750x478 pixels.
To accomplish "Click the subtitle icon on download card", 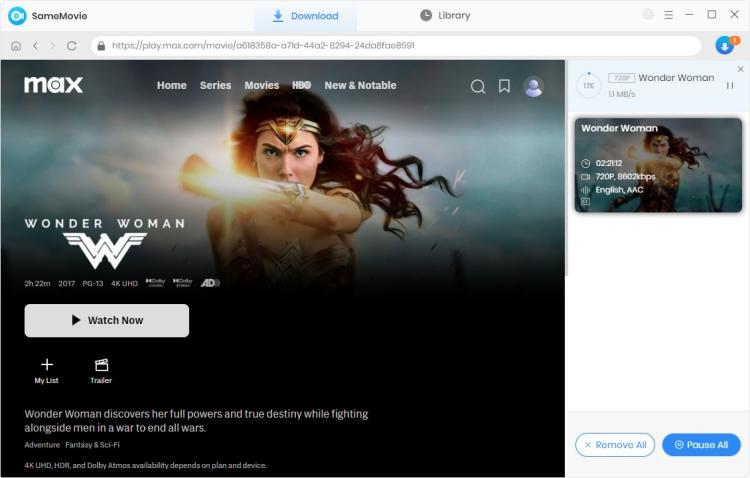I will (x=585, y=201).
